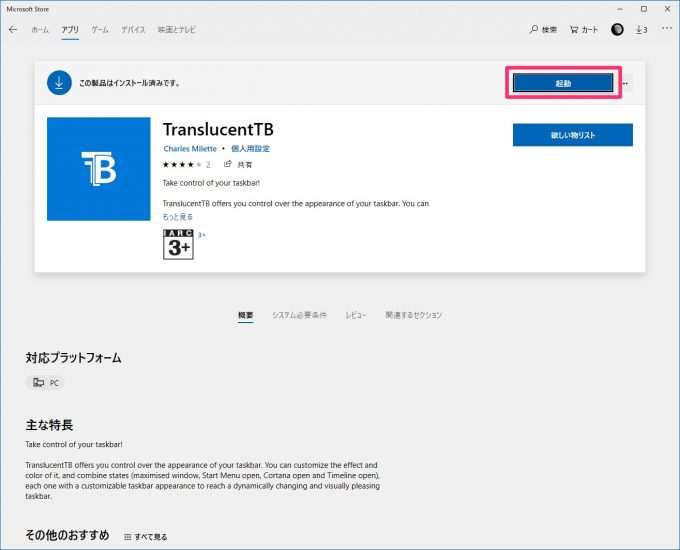
Task: Open the カート shopping cart
Action: (x=584, y=29)
